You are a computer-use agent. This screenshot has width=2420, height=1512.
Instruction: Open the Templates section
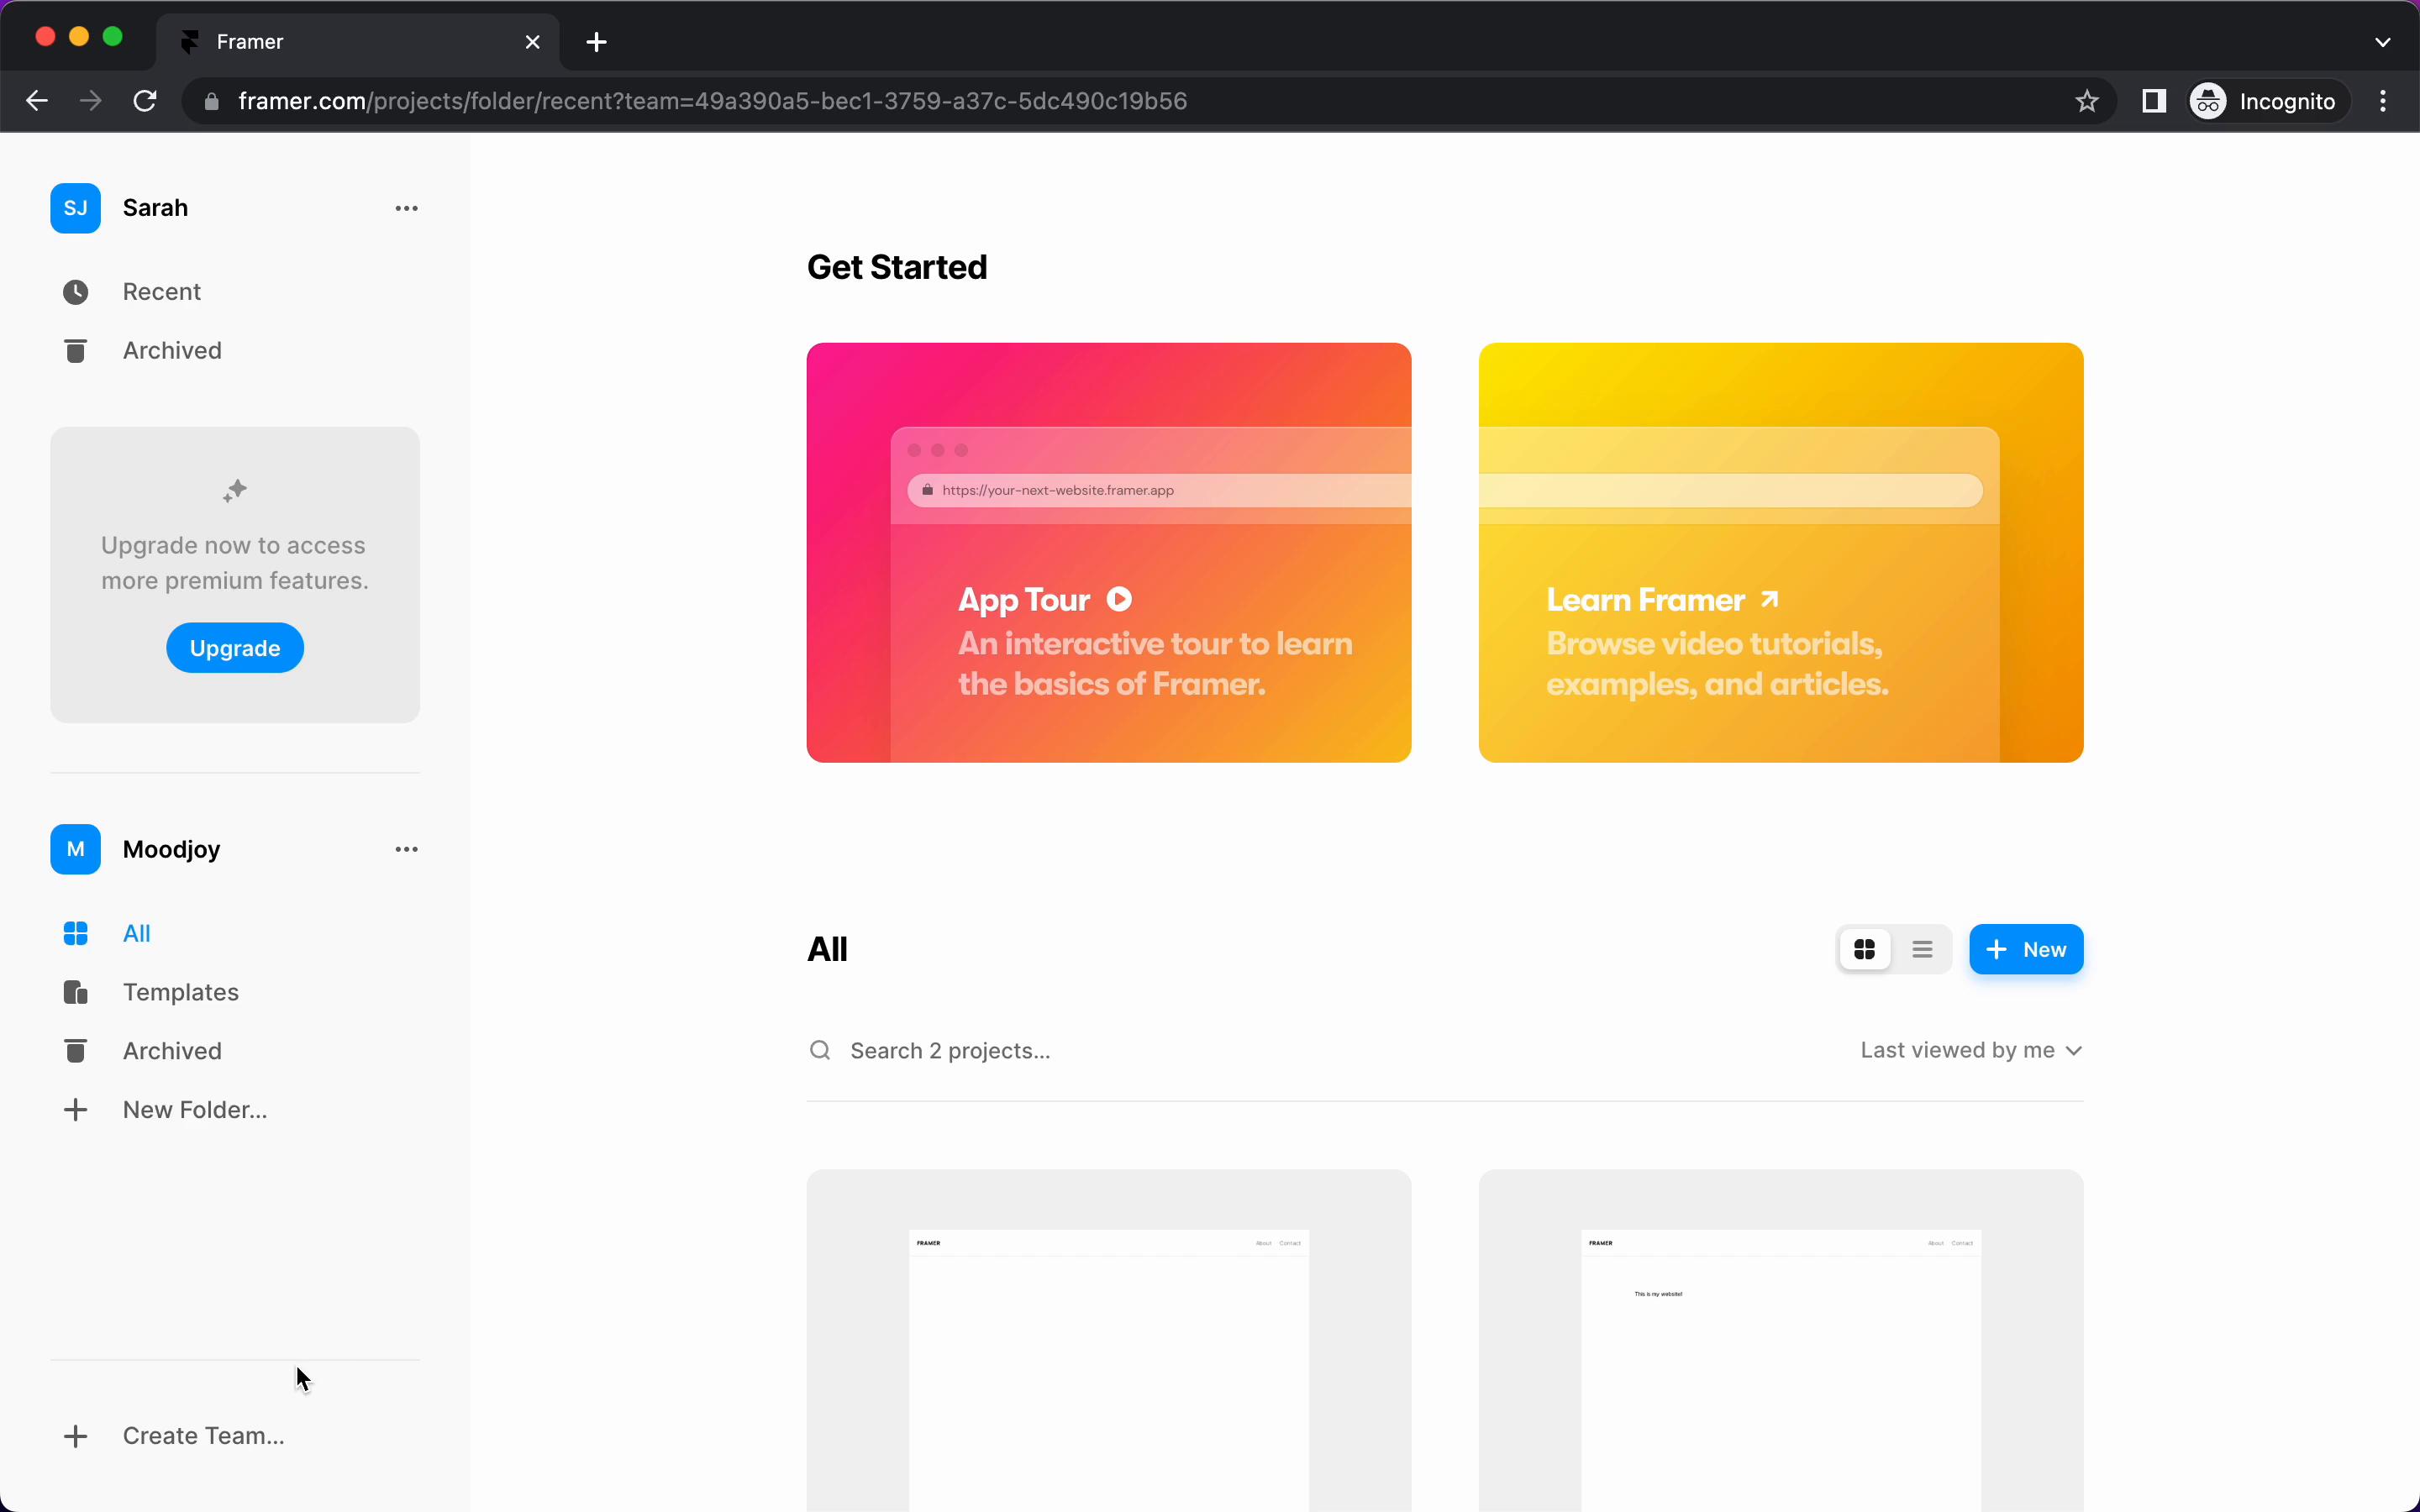point(181,991)
